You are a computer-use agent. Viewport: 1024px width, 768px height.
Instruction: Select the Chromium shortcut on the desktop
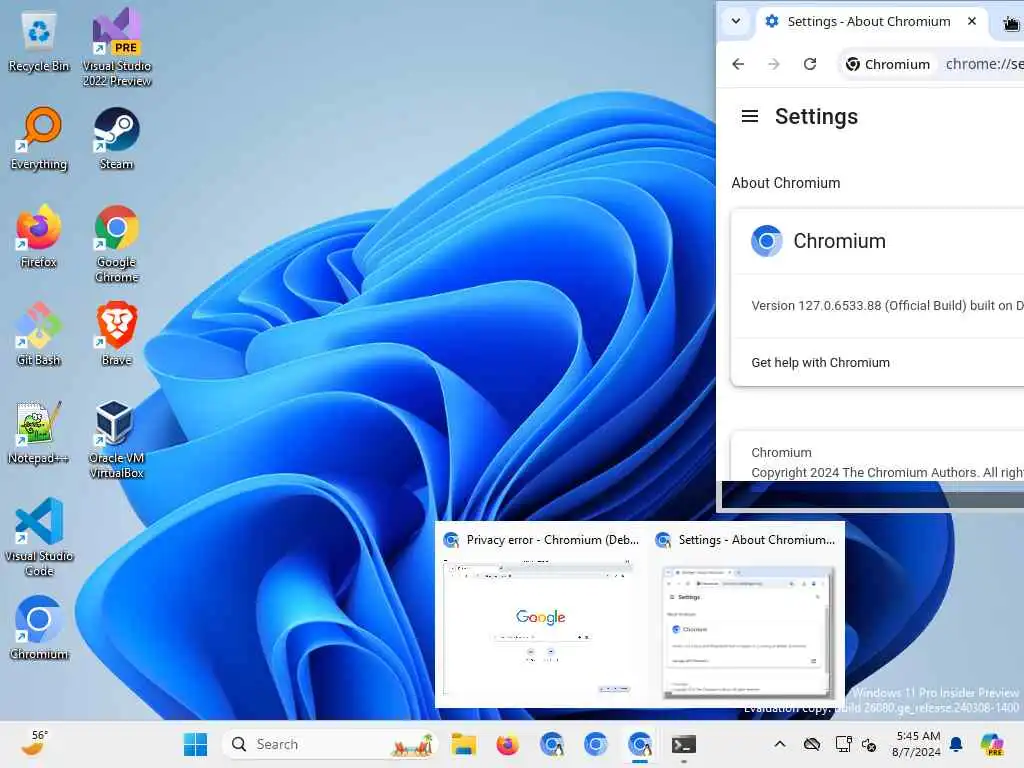(39, 628)
